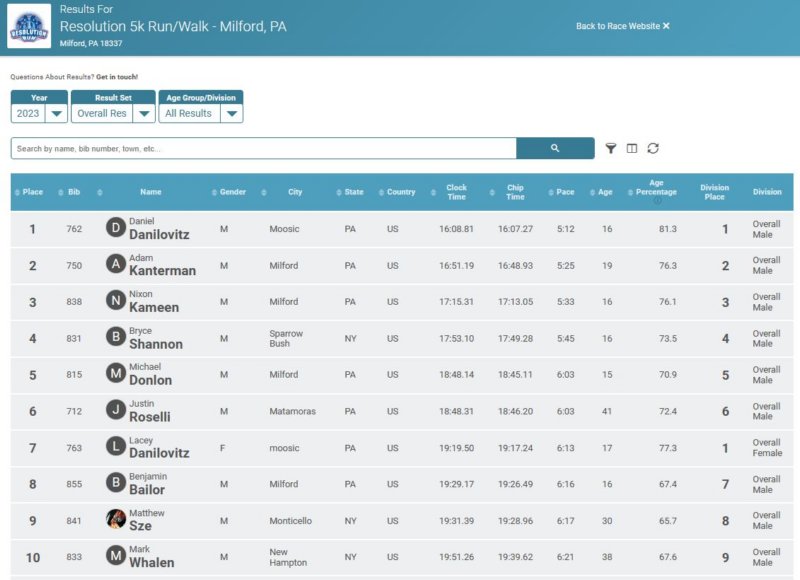Click Matthew Sze's profile photo
Screen dimensions: 800x580
(116, 519)
